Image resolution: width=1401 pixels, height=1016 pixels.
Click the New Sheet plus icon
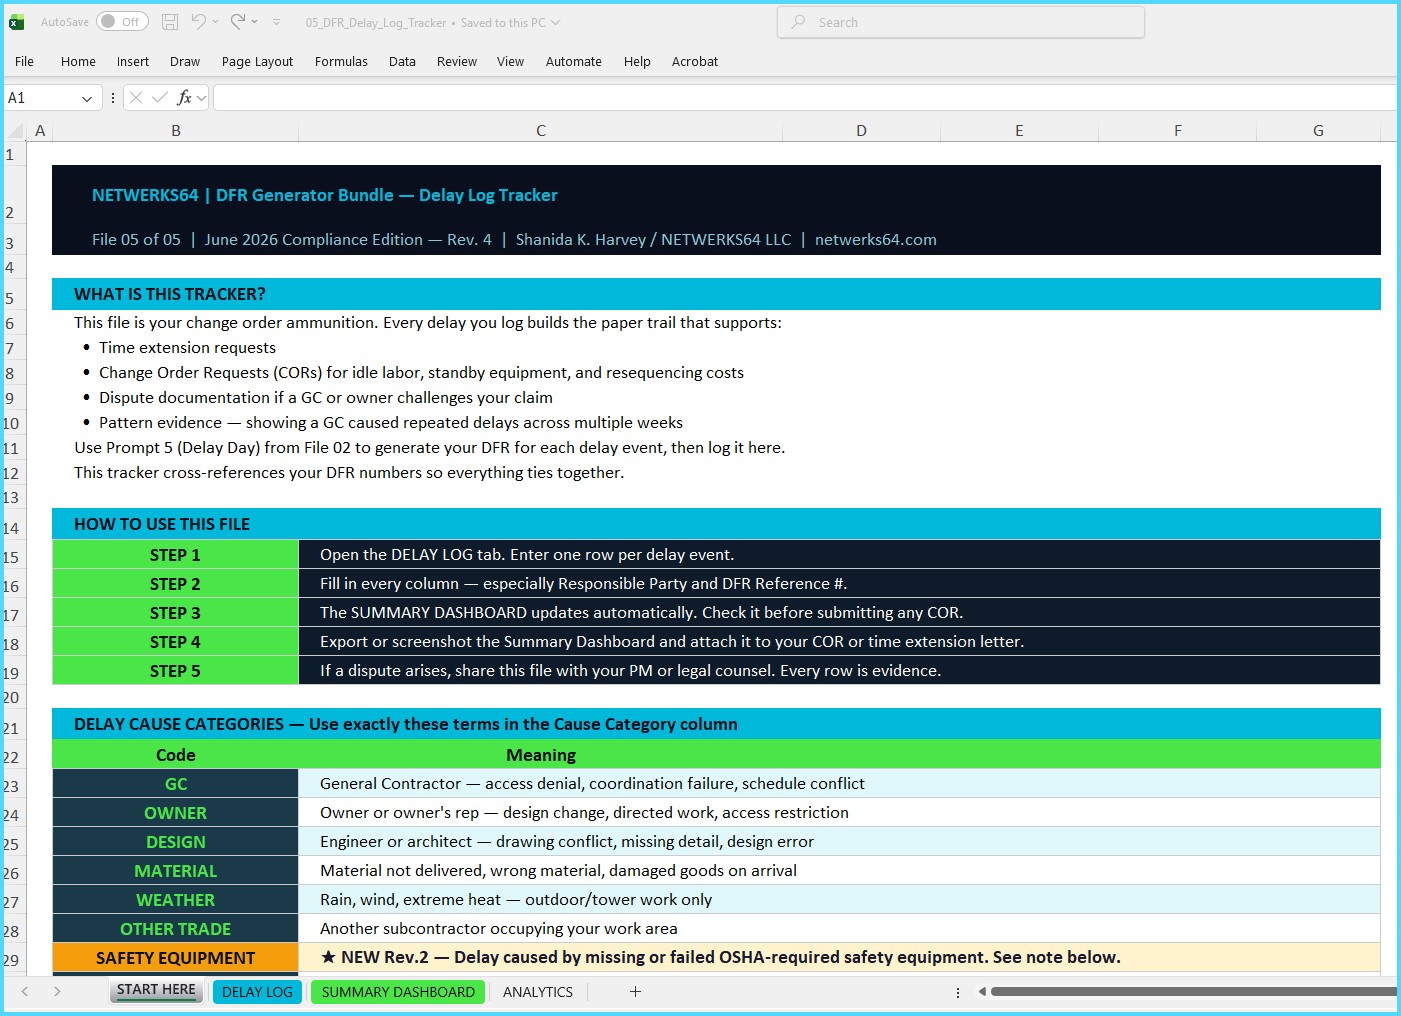635,992
